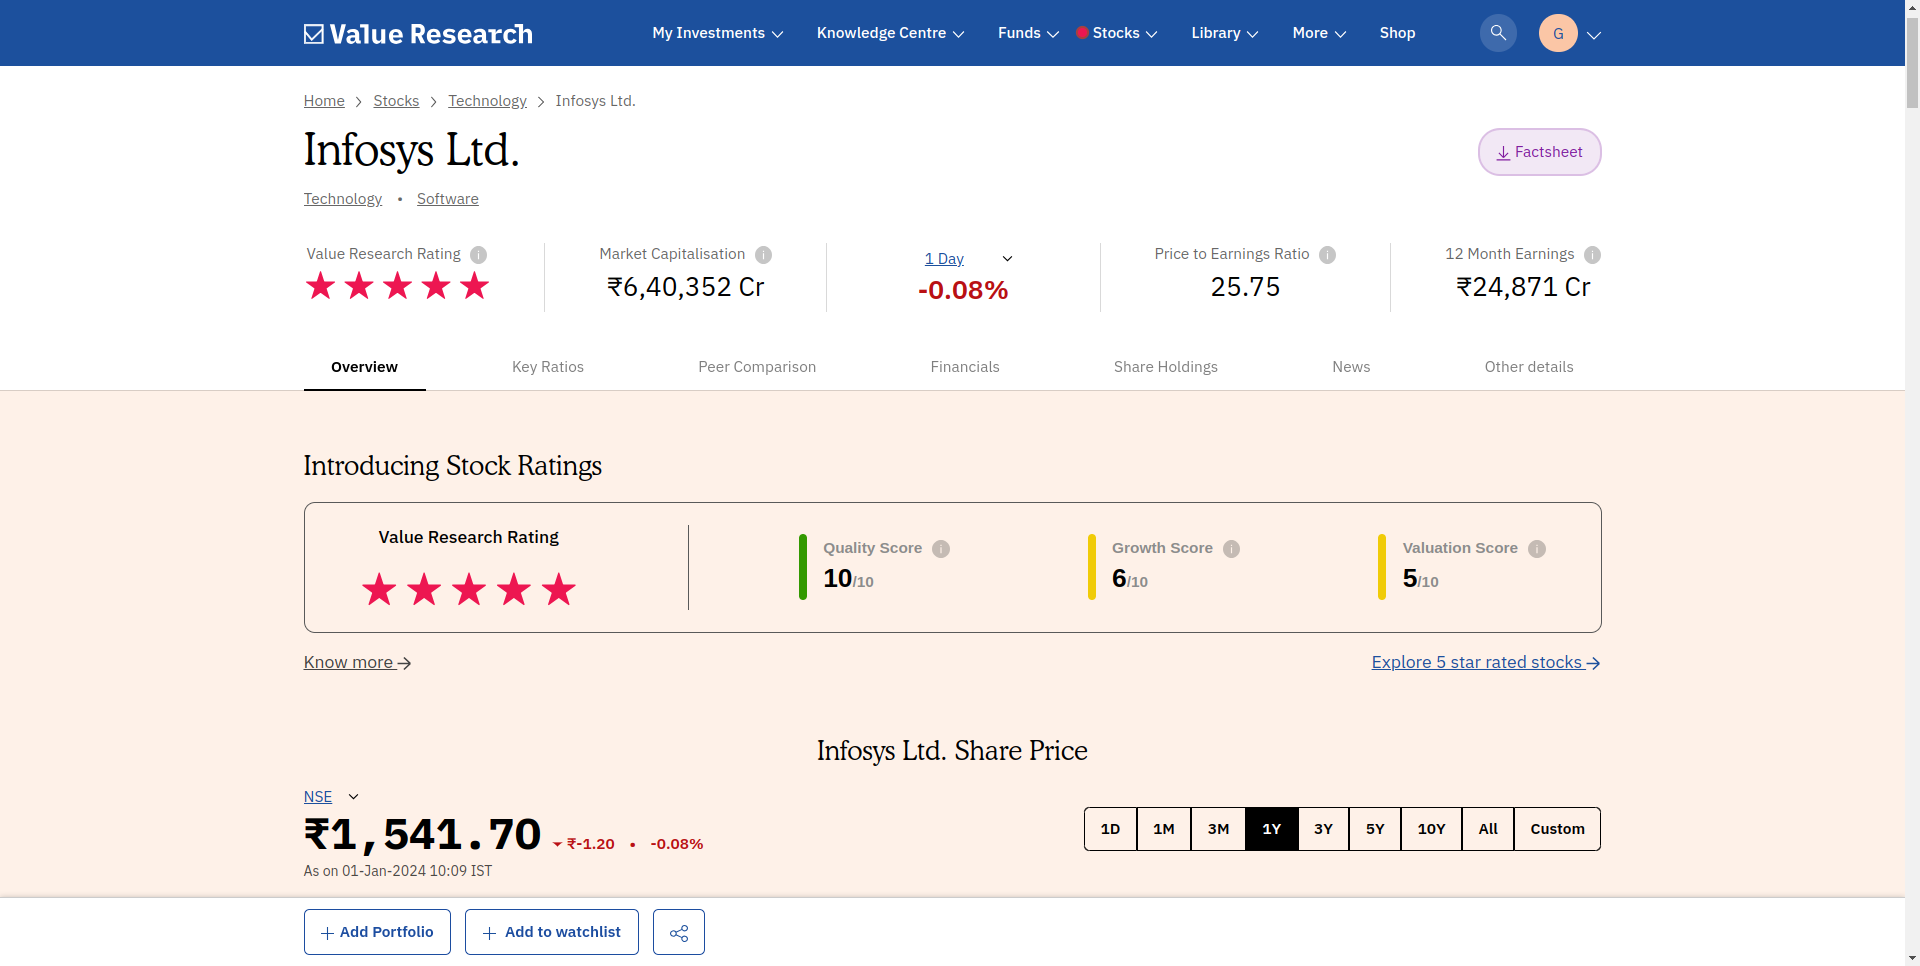The image size is (1920, 966).
Task: Click info icon next to Quality Score
Action: pyautogui.click(x=940, y=549)
